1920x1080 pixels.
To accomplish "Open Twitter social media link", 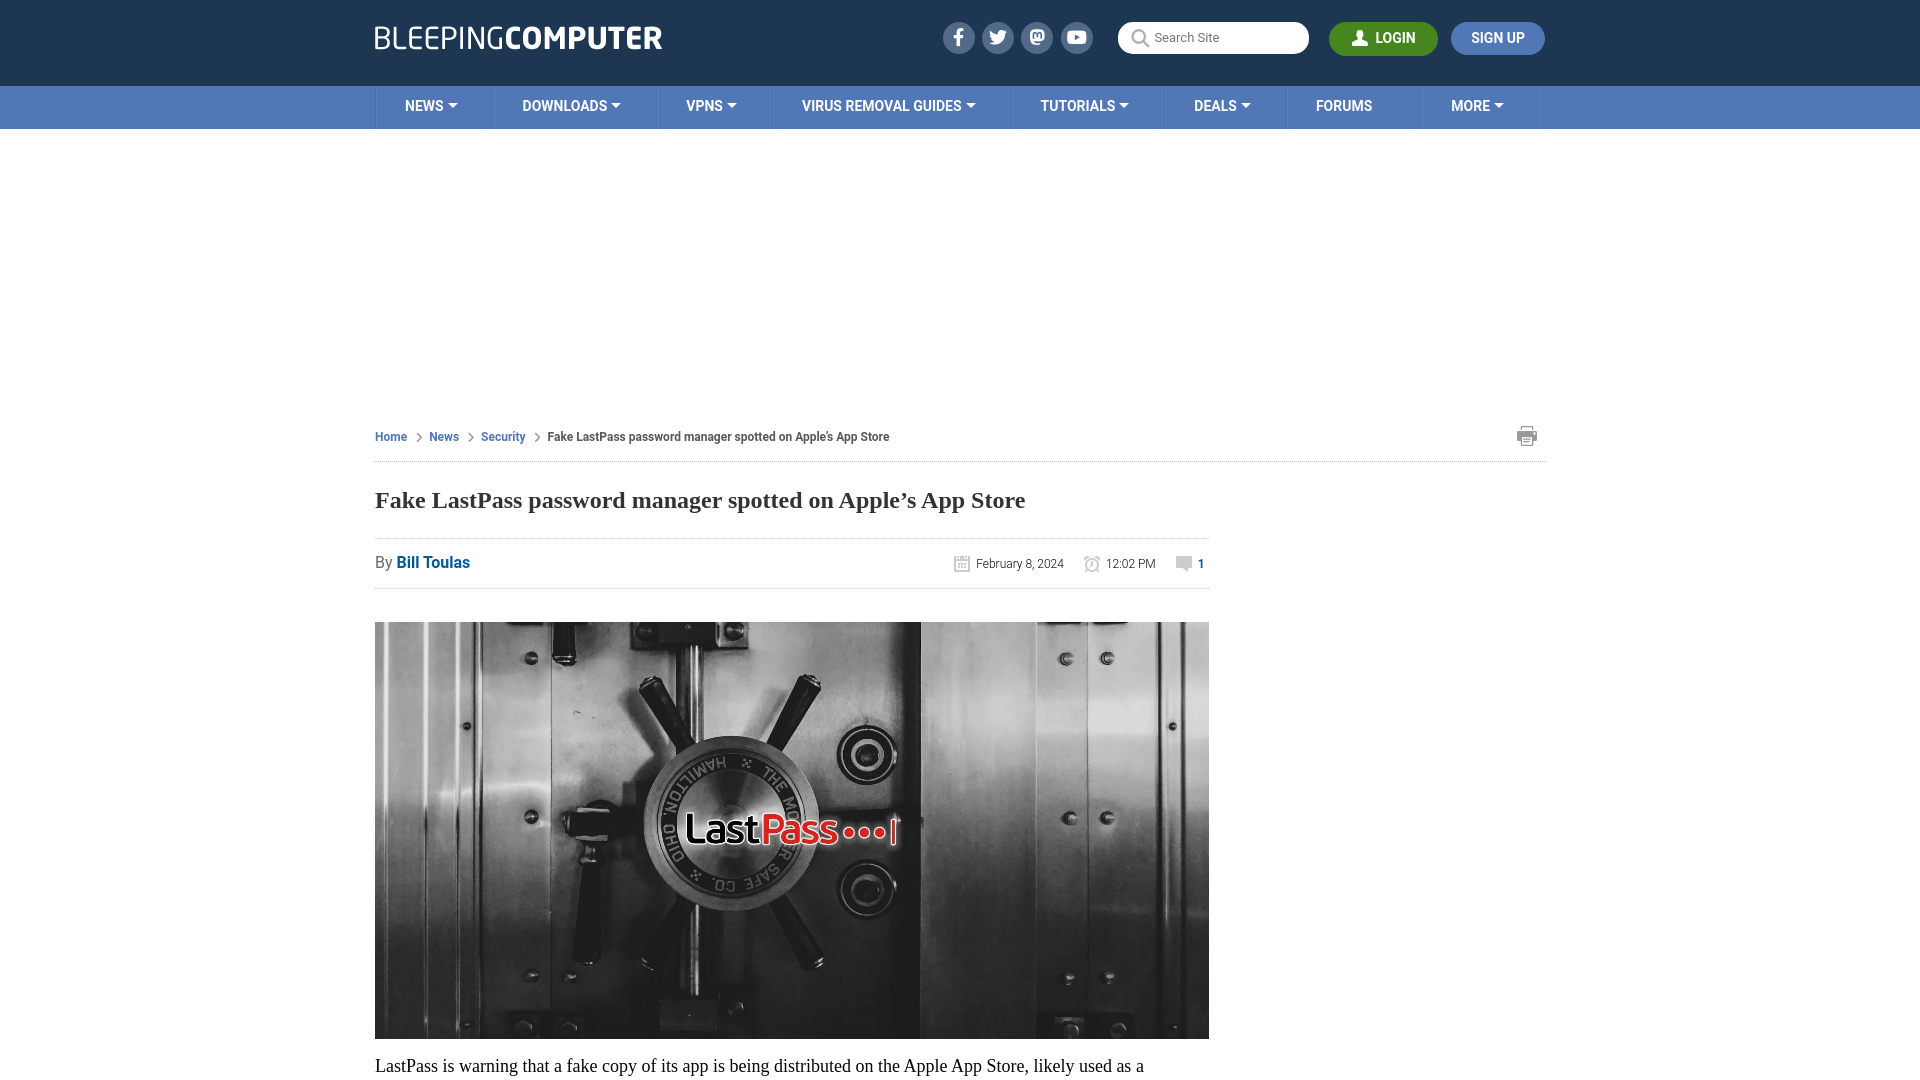I will tap(997, 37).
